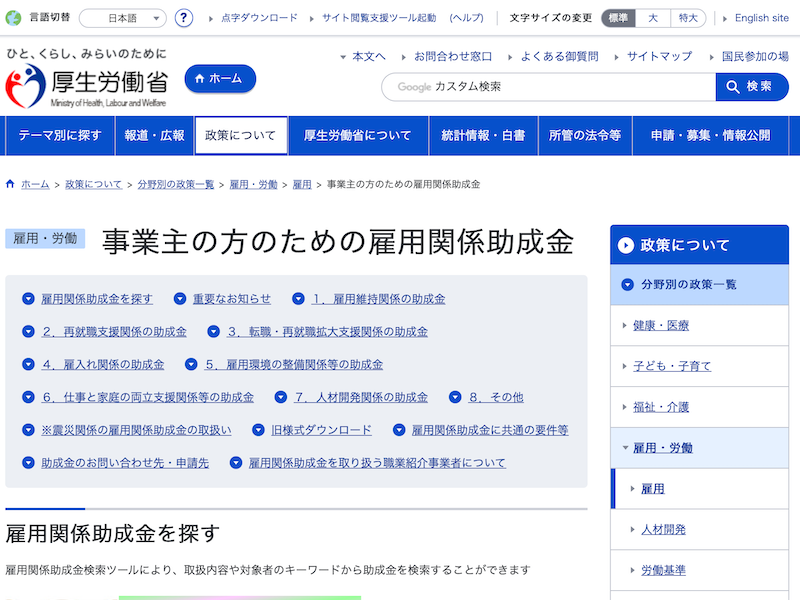This screenshot has width=800, height=600.
Task: Open the 日本語 language dropdown
Action: point(122,18)
